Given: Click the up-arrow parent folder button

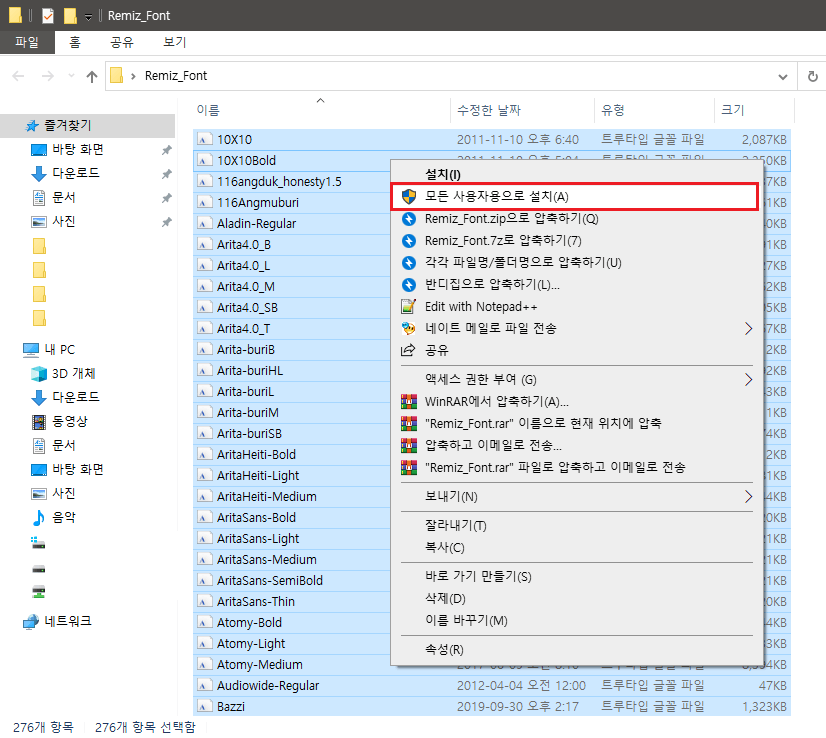Looking at the screenshot, I should pos(92,77).
